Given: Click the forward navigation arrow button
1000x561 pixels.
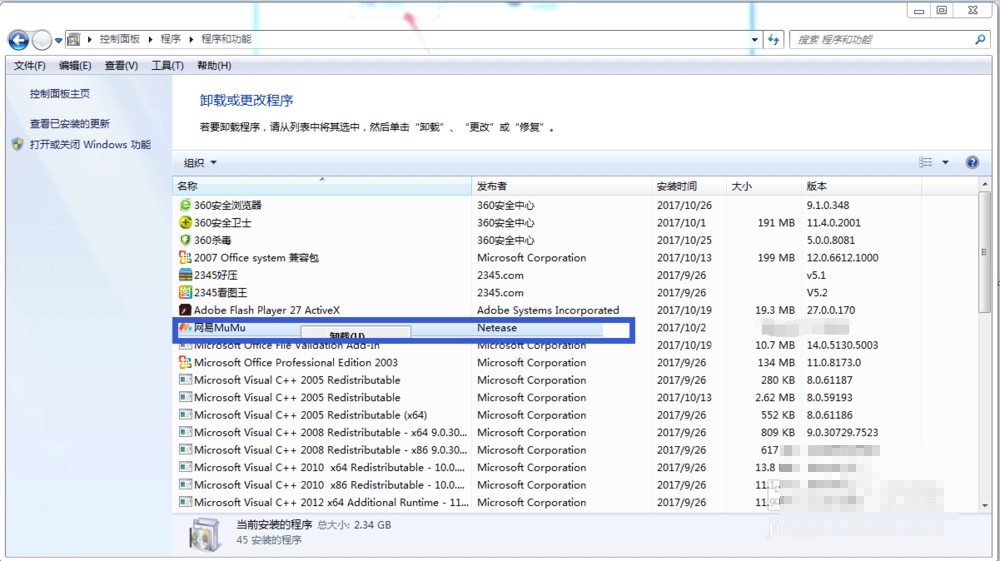Looking at the screenshot, I should click(x=41, y=40).
